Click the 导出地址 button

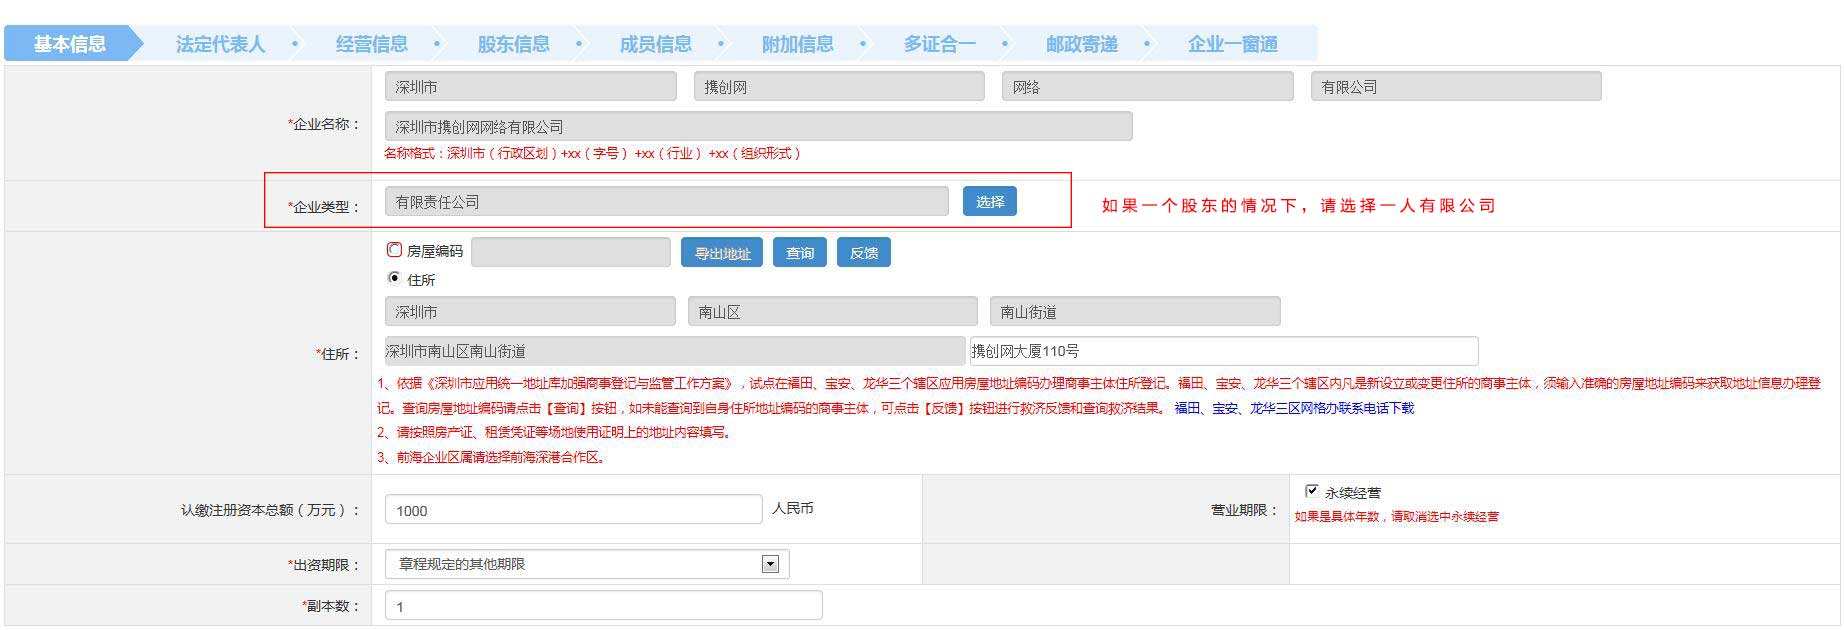[x=722, y=253]
